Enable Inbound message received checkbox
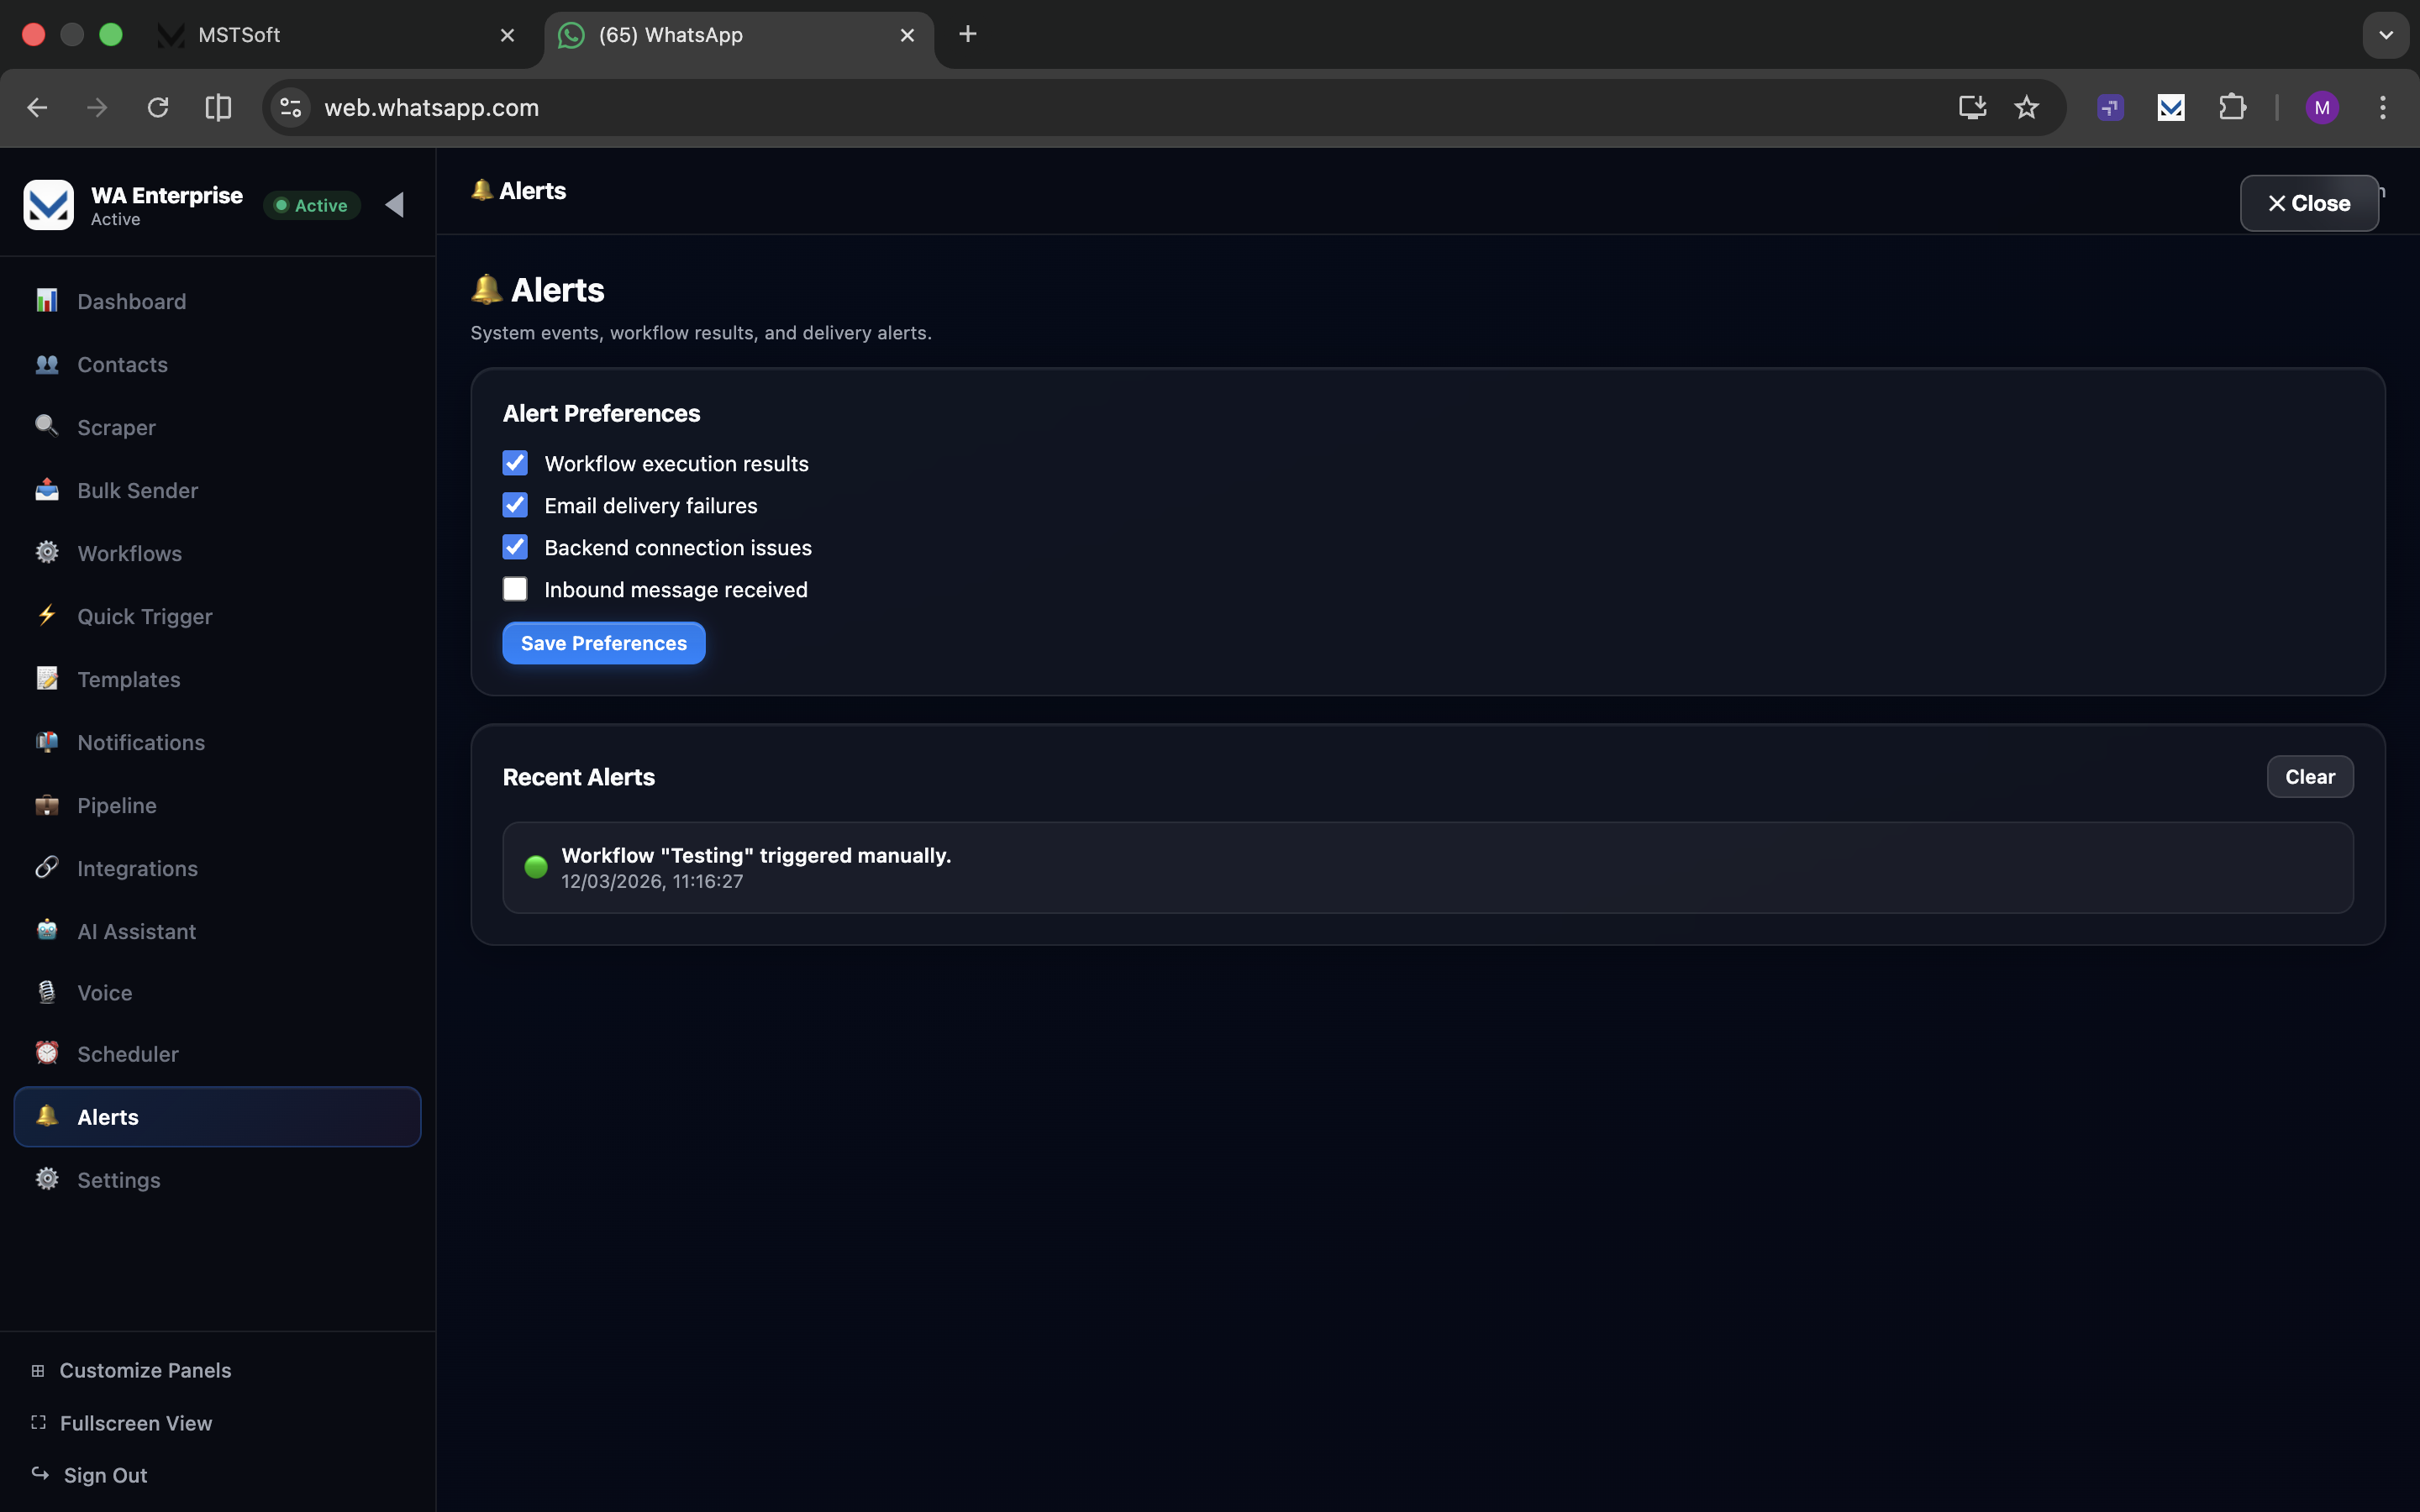 coord(515,589)
